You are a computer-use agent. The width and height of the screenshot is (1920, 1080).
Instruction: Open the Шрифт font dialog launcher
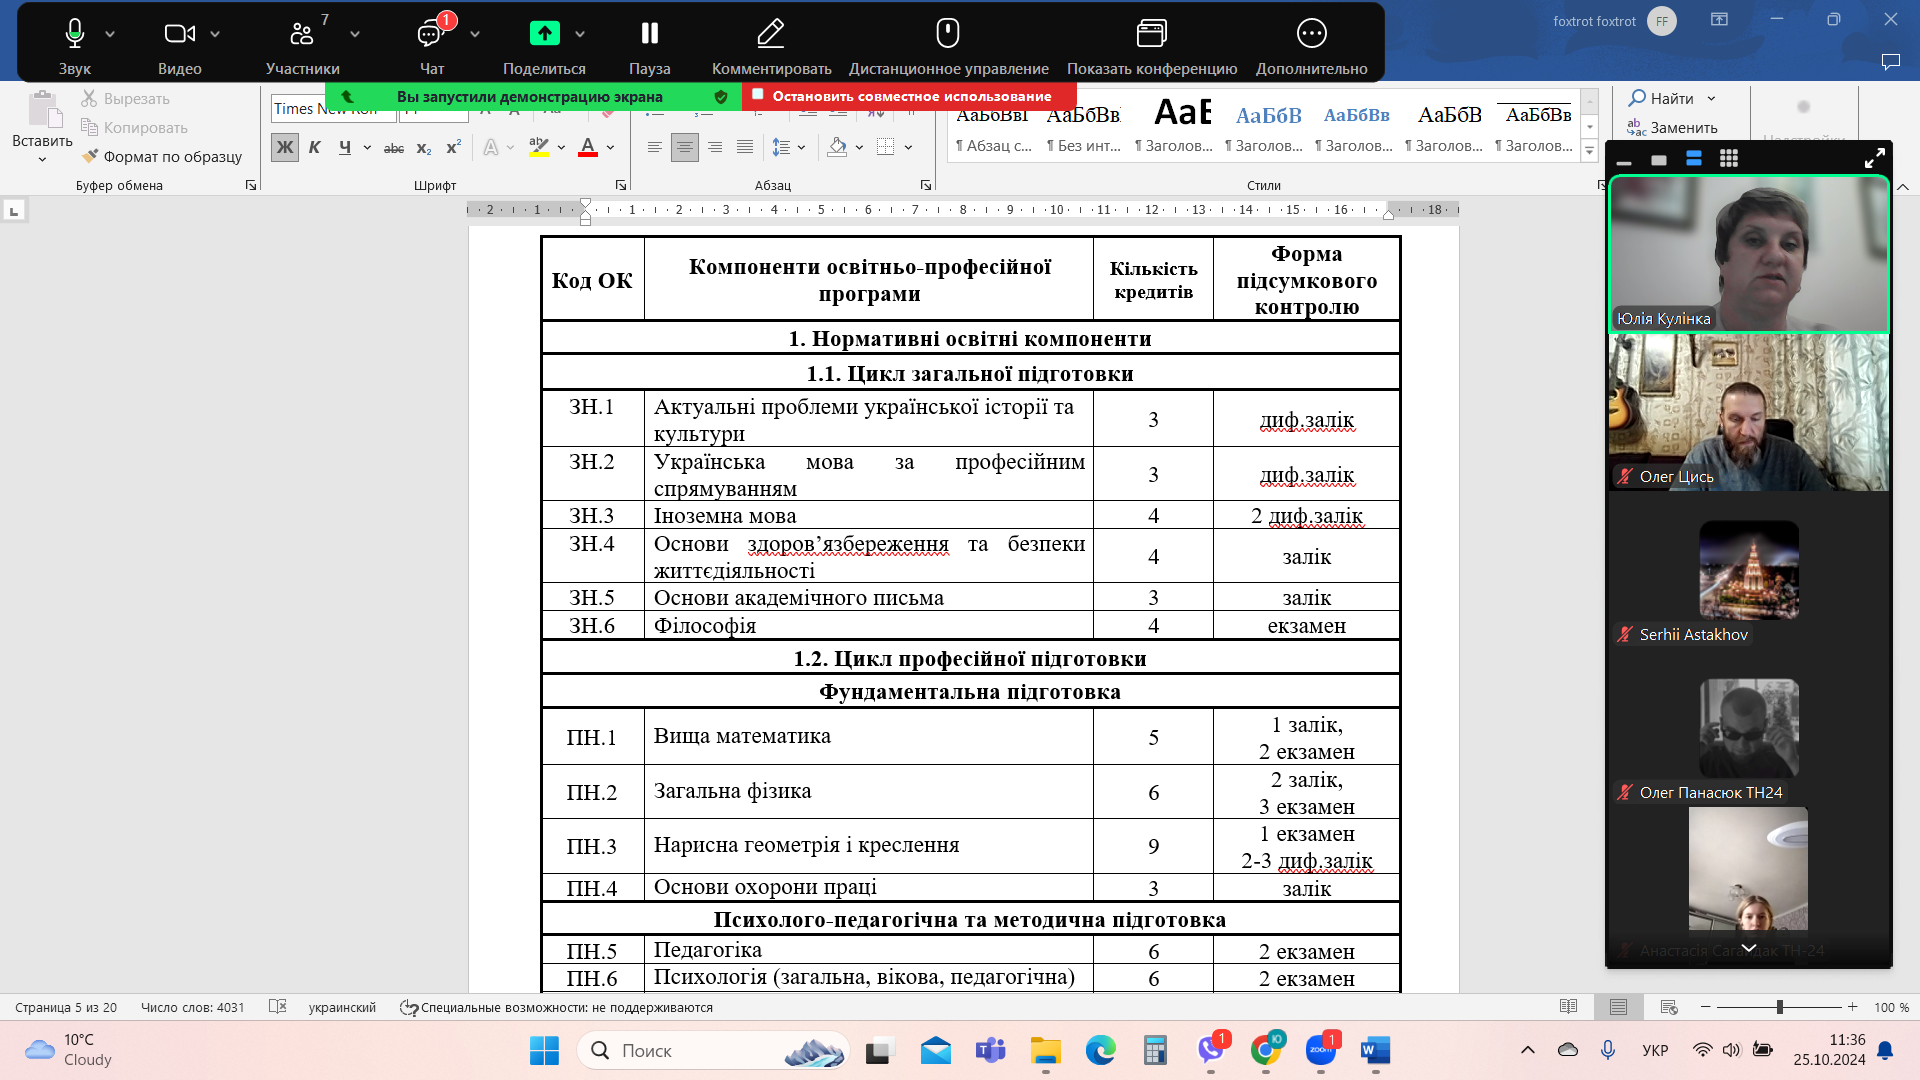coord(621,185)
